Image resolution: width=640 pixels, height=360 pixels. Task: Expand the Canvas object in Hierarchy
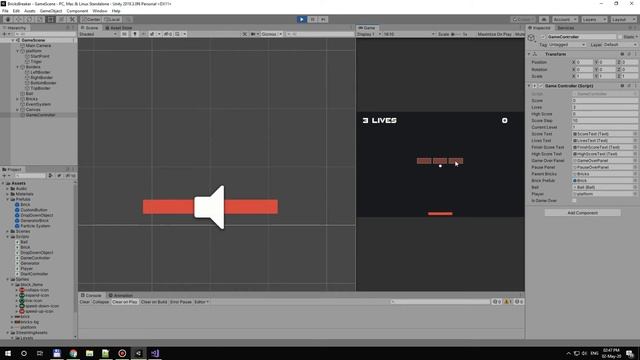pyautogui.click(x=18, y=109)
